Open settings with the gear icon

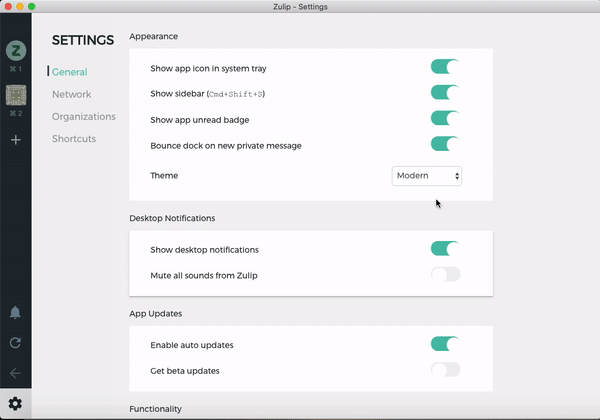pyautogui.click(x=15, y=404)
